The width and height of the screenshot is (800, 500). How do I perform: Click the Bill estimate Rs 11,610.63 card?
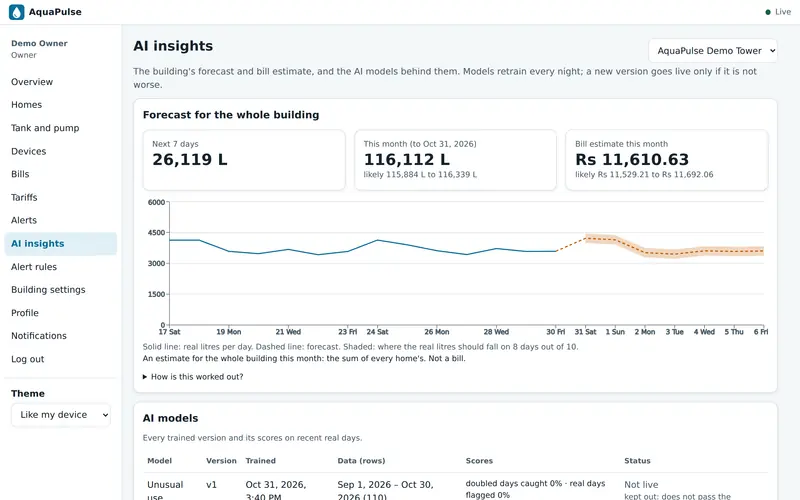(x=666, y=160)
